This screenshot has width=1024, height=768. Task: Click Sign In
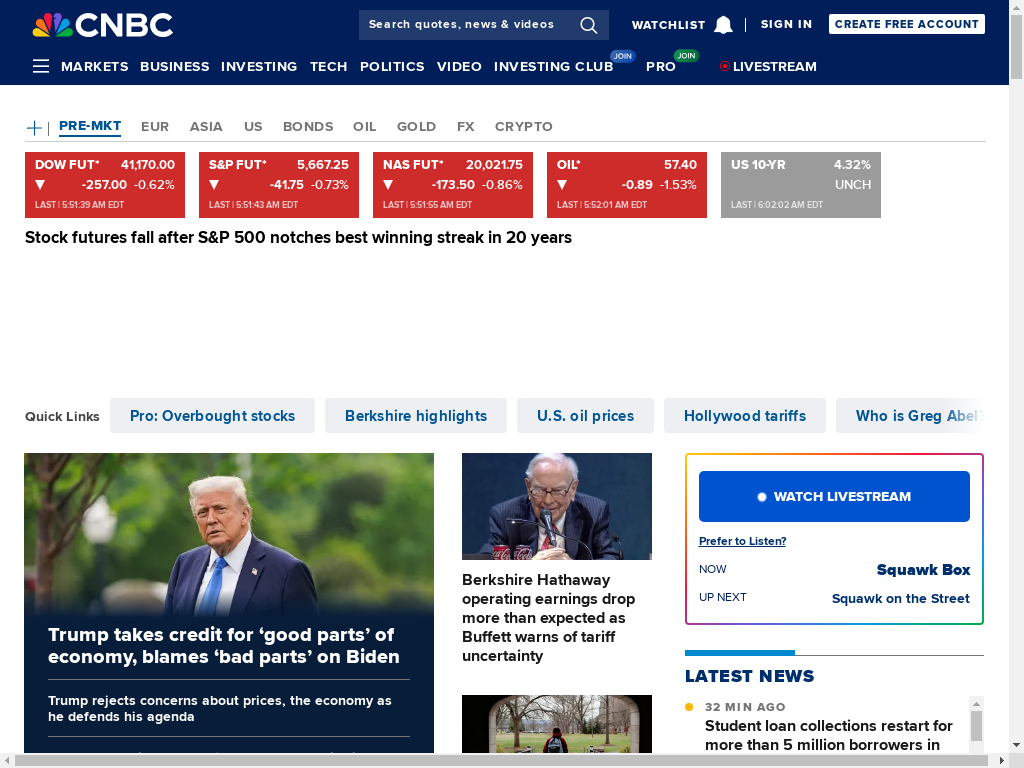[x=786, y=24]
